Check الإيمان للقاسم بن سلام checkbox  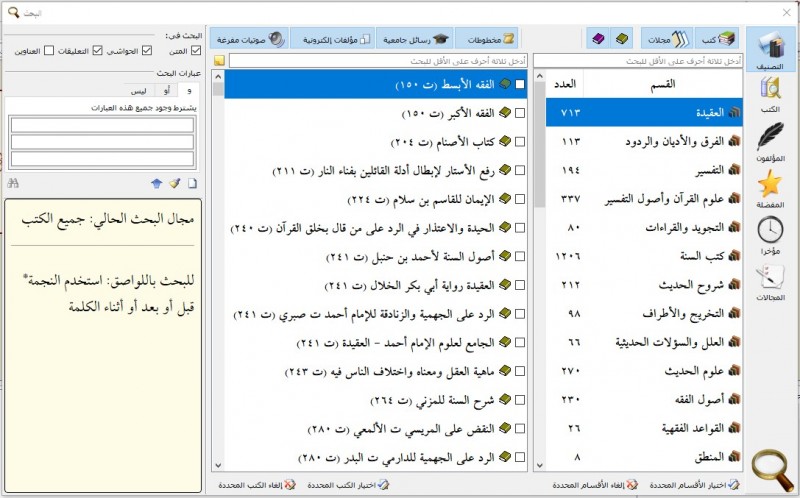point(520,199)
